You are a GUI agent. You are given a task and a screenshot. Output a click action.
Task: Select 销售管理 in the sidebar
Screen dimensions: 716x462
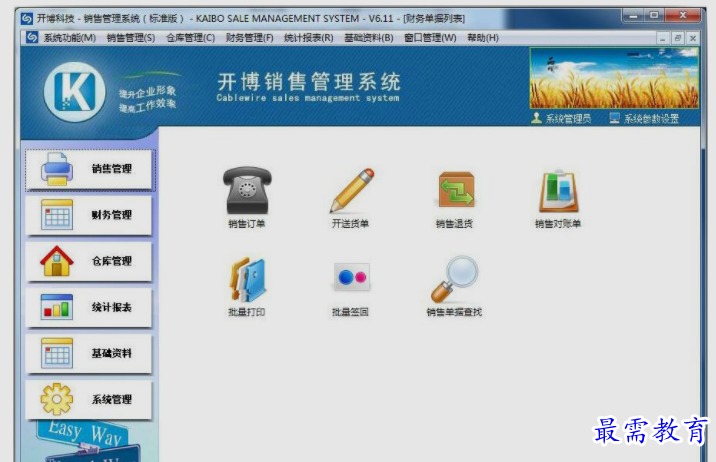(89, 169)
